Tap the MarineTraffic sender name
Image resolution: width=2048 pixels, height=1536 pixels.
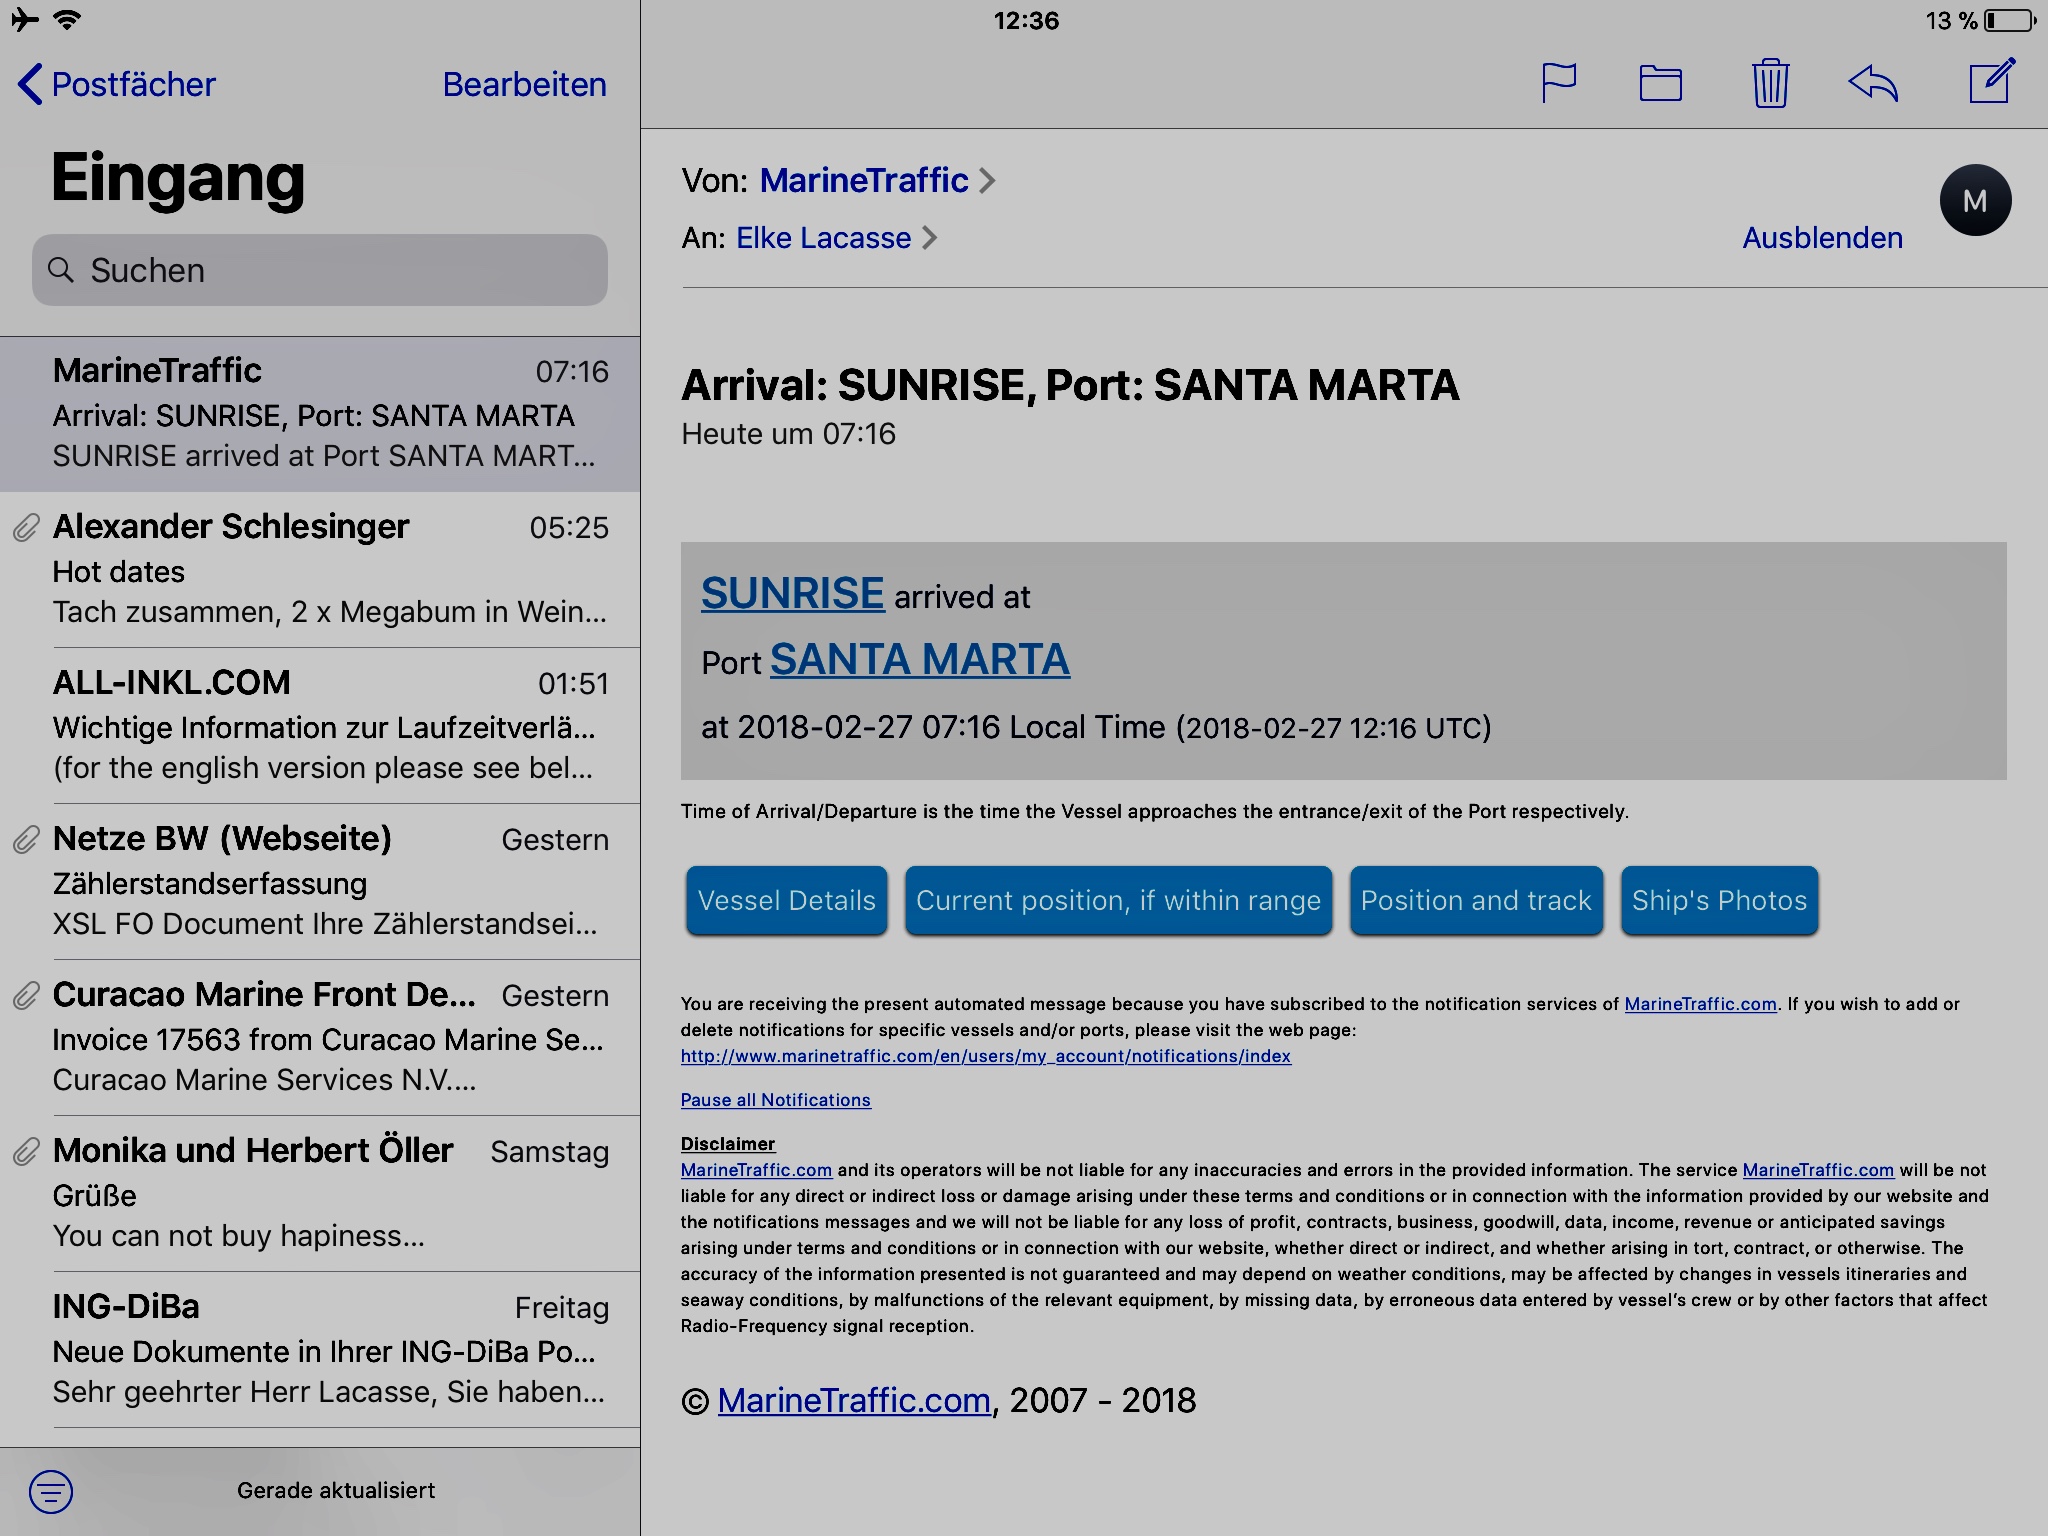864,180
